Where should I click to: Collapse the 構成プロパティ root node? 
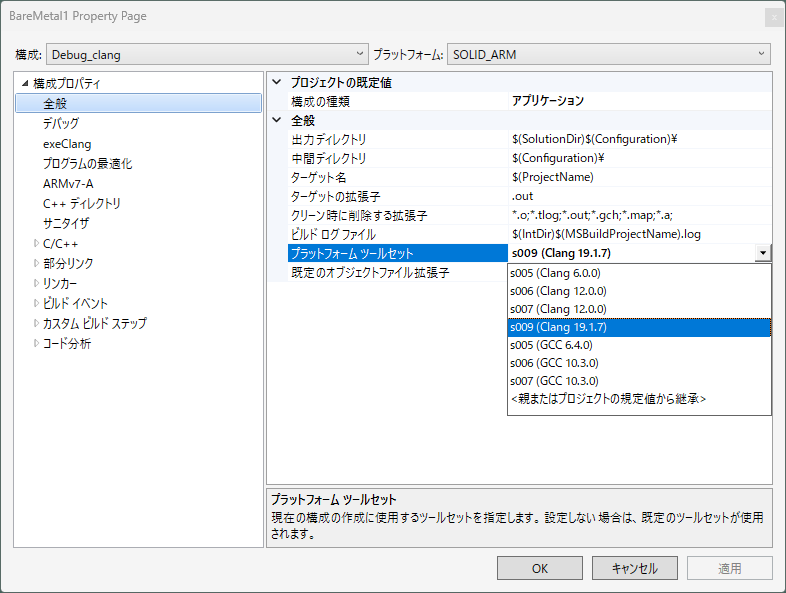click(25, 84)
